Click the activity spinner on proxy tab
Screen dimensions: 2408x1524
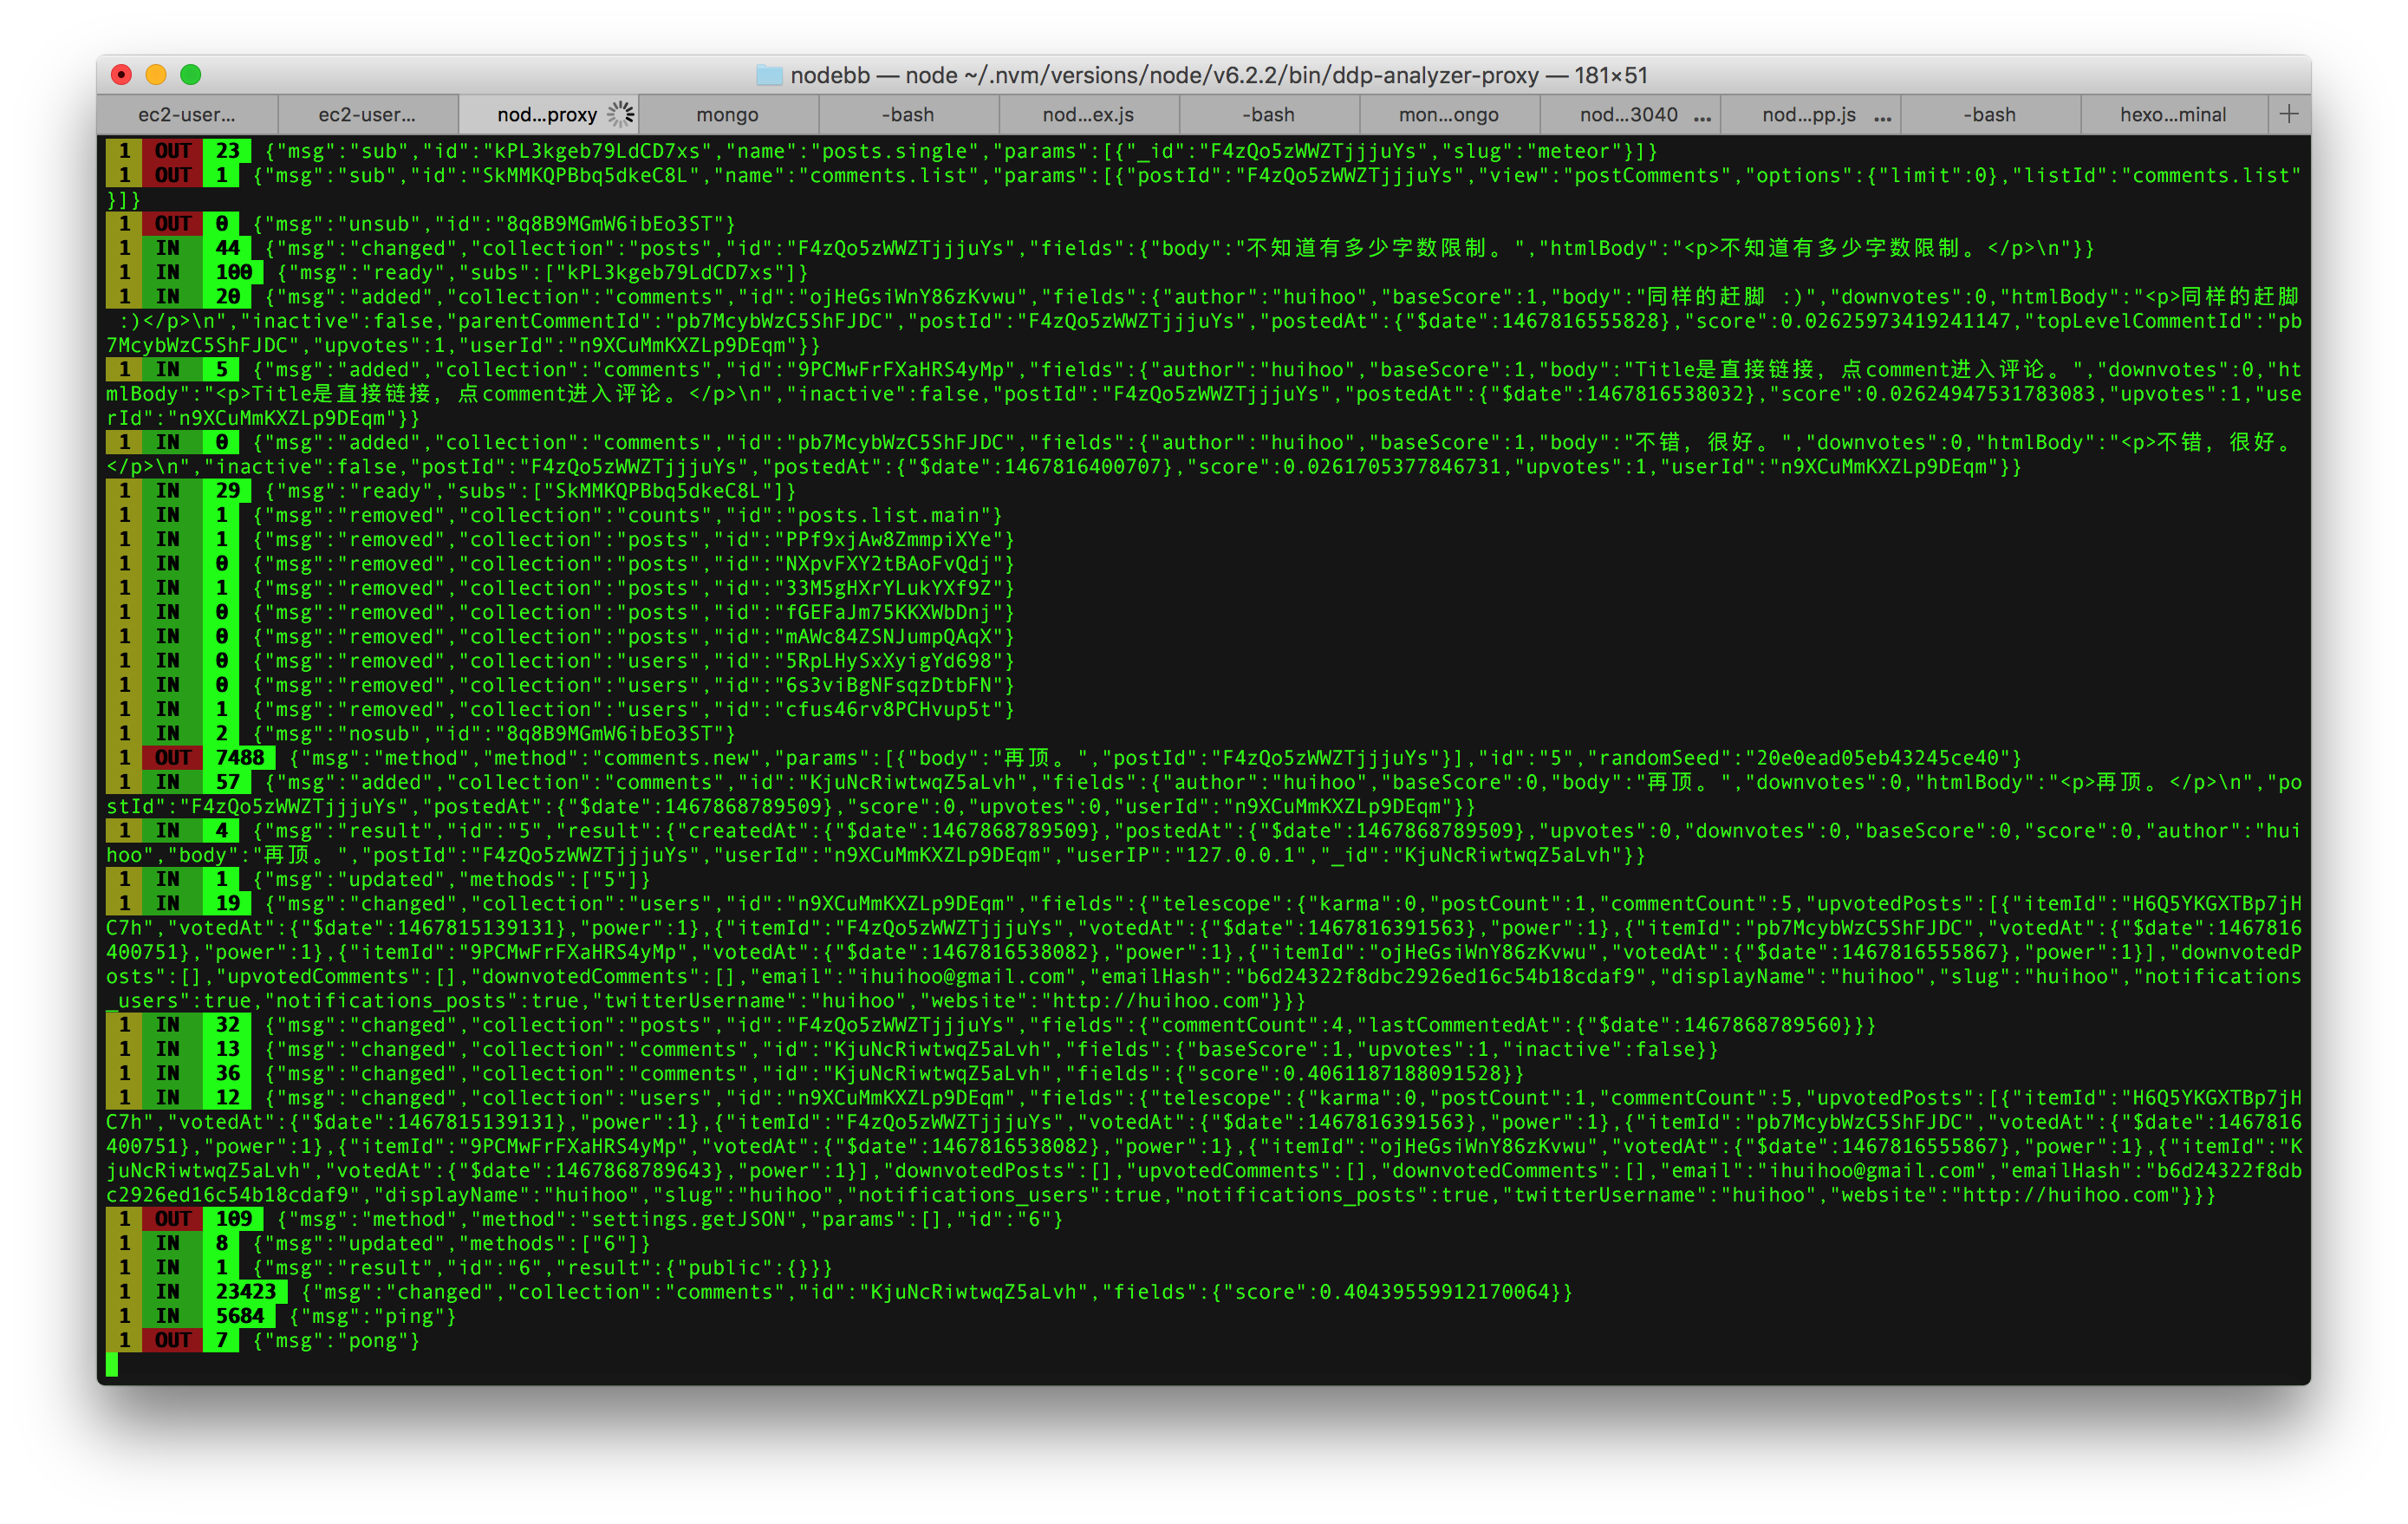621,115
